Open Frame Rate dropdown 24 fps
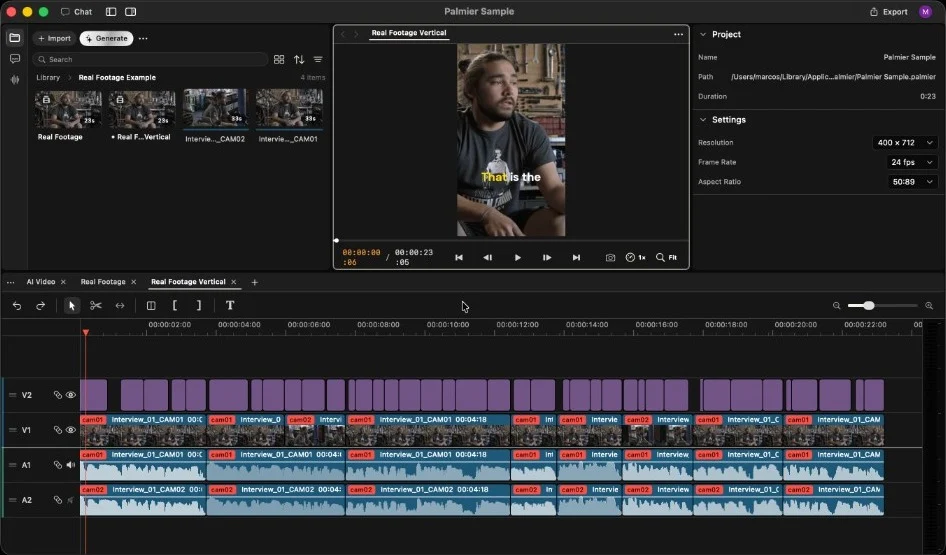Viewport: 946px width, 555px height. [x=912, y=162]
